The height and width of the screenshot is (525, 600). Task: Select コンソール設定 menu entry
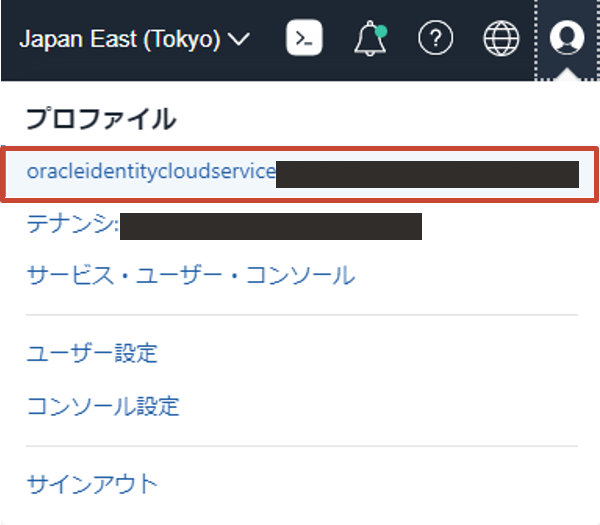pyautogui.click(x=103, y=406)
